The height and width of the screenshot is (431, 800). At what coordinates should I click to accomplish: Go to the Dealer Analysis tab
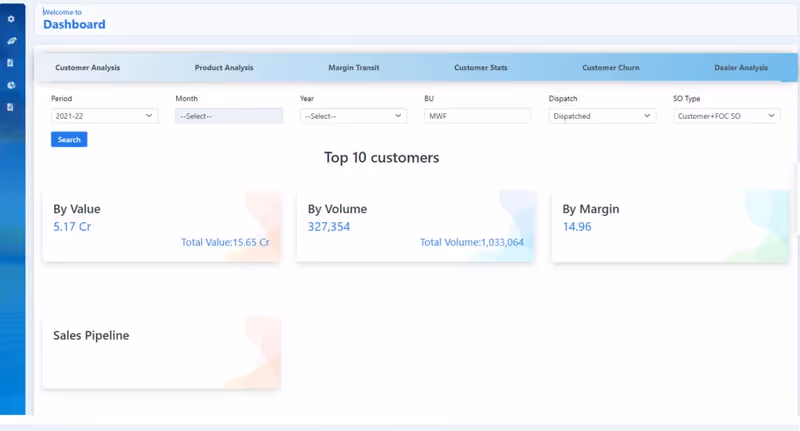[x=741, y=67]
